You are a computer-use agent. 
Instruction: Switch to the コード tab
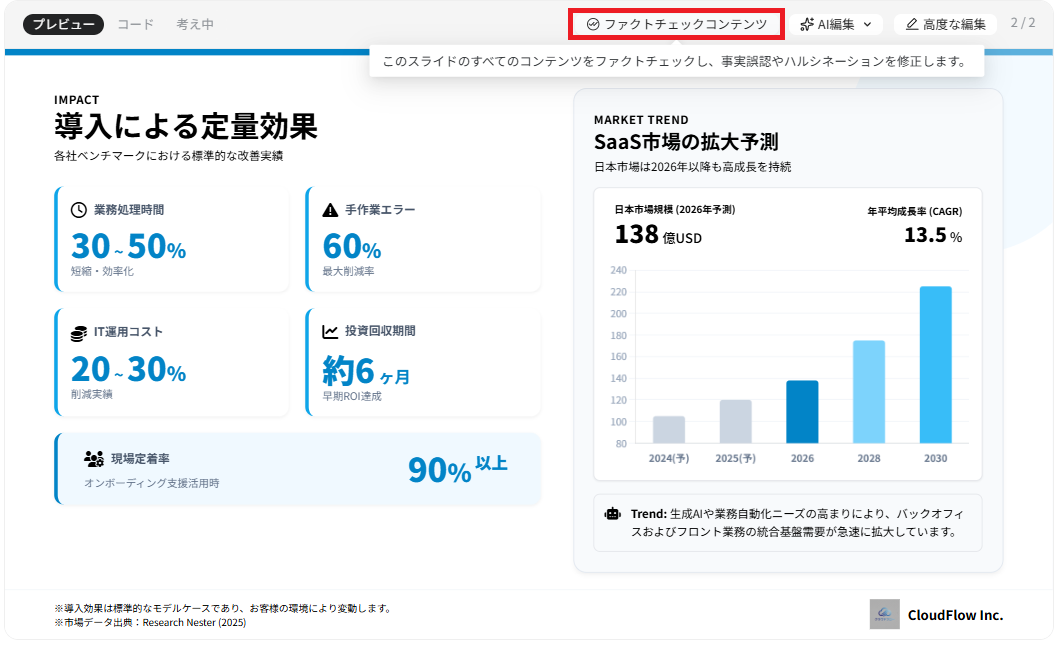coord(136,24)
